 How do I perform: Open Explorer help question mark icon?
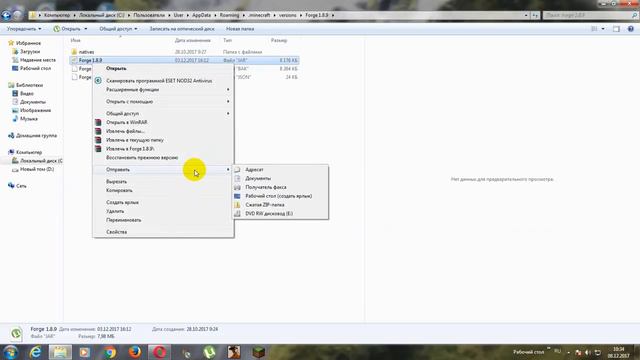(x=631, y=29)
